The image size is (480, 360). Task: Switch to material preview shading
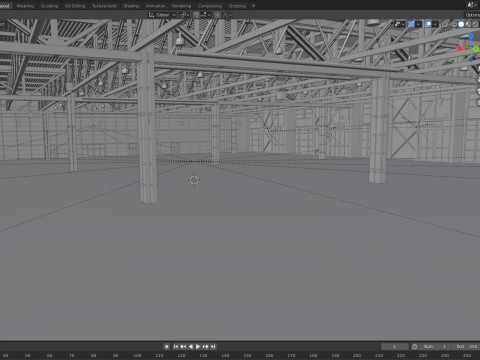pyautogui.click(x=468, y=24)
